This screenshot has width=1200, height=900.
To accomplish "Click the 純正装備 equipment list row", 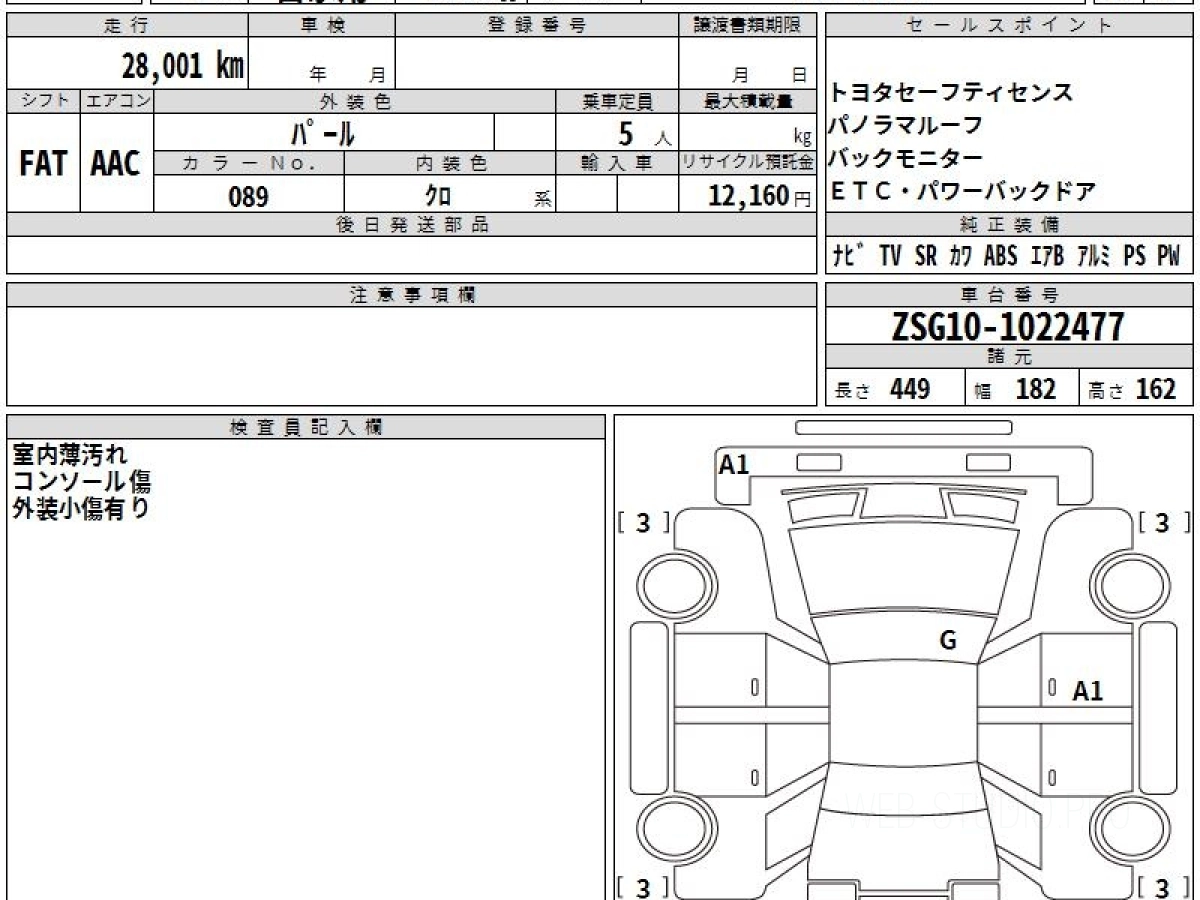I will [x=1008, y=256].
